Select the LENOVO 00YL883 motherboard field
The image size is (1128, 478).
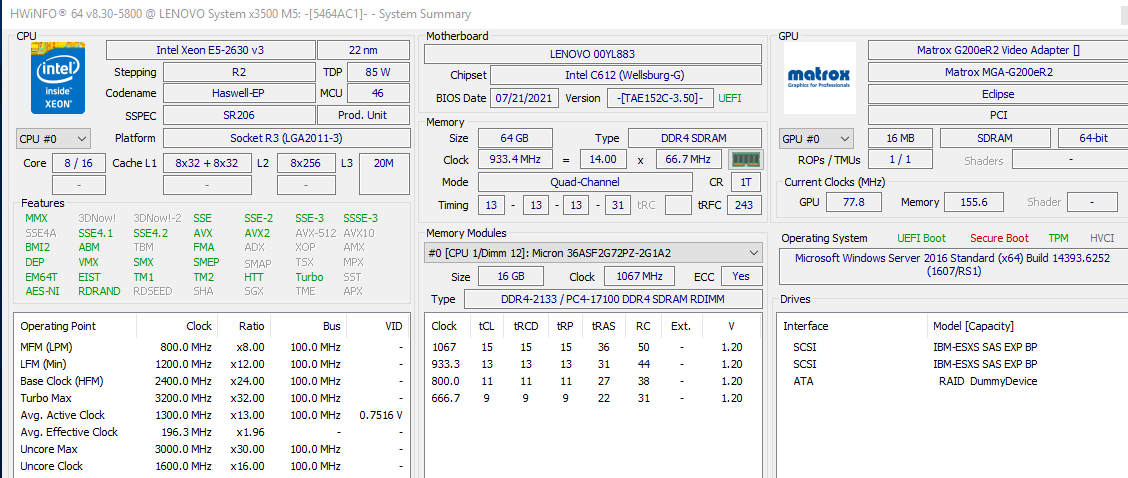pos(592,53)
